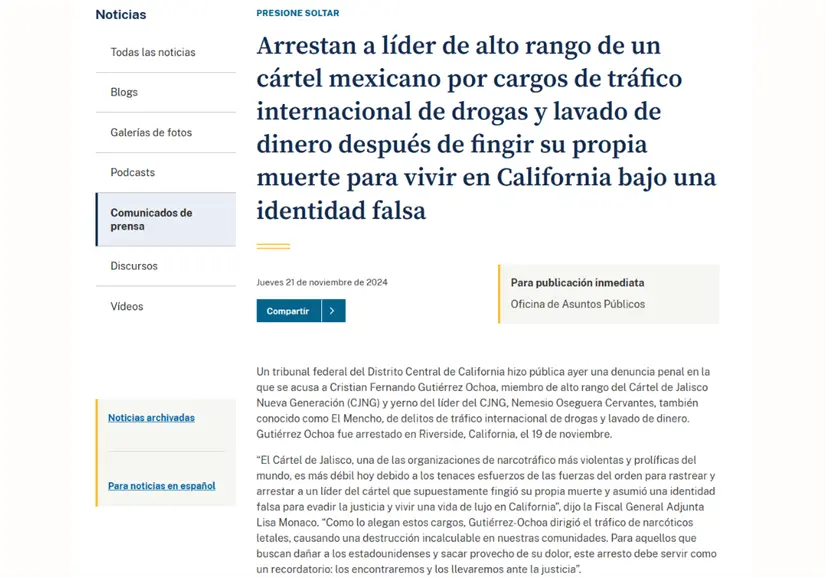The height and width of the screenshot is (577, 825).
Task: Click the arrow icon beside Compartir
Action: (334, 311)
